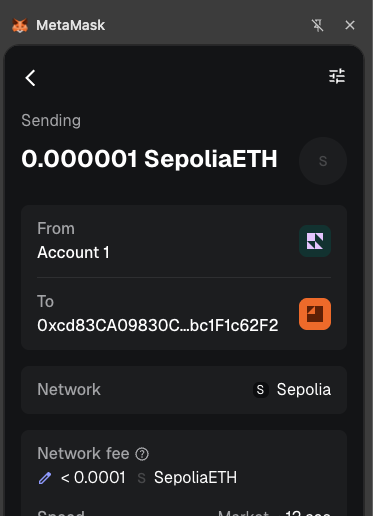Click the Network row label

(x=69, y=390)
